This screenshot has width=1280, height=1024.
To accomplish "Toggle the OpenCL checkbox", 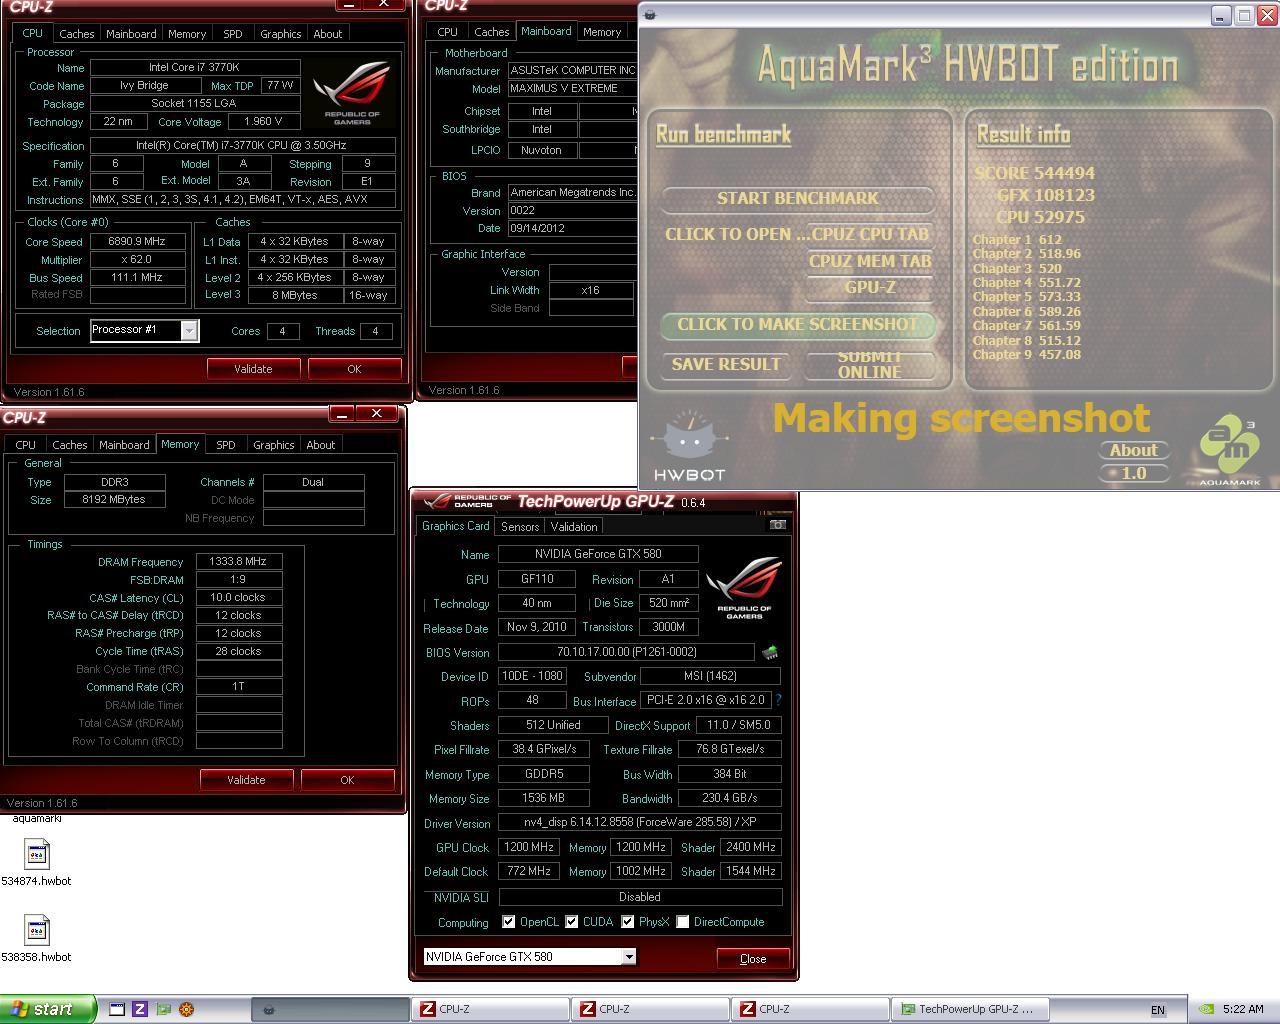I will [508, 922].
